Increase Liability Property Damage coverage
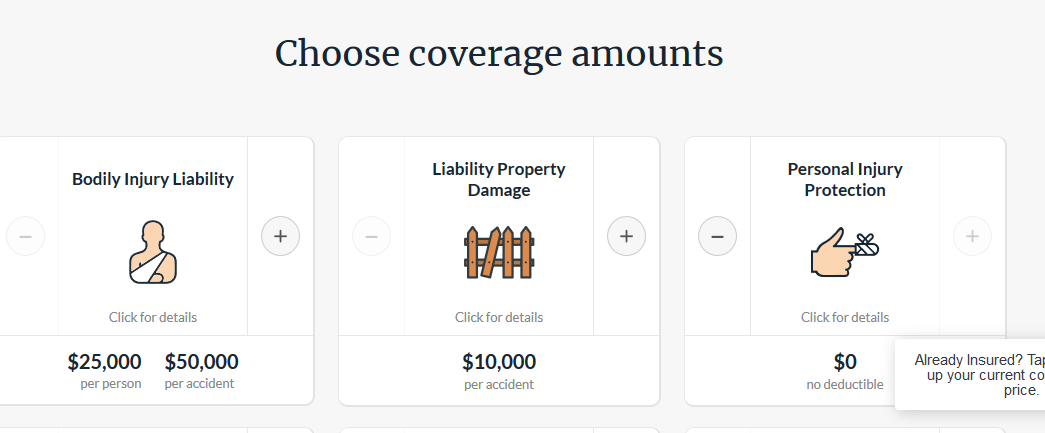 point(626,237)
